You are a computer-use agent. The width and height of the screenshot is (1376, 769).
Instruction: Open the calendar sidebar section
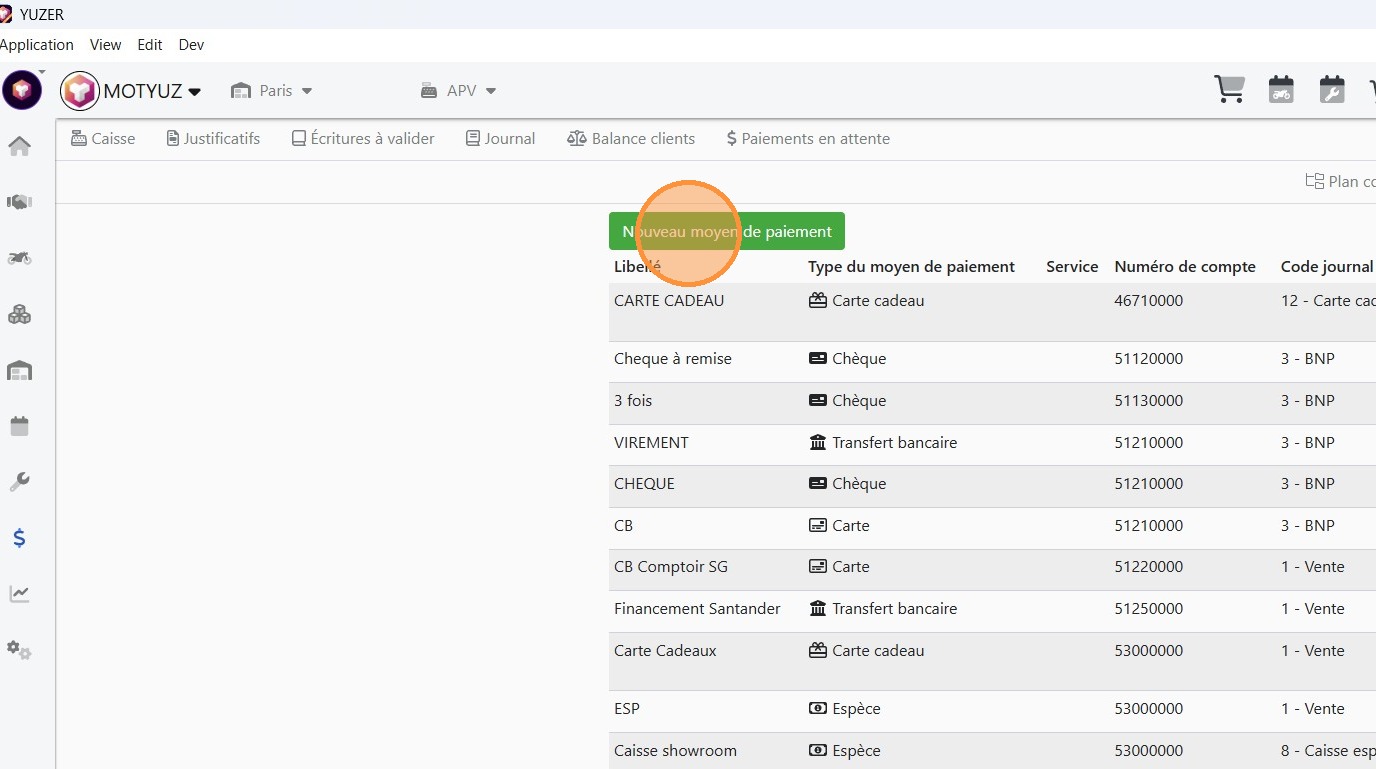tap(20, 427)
